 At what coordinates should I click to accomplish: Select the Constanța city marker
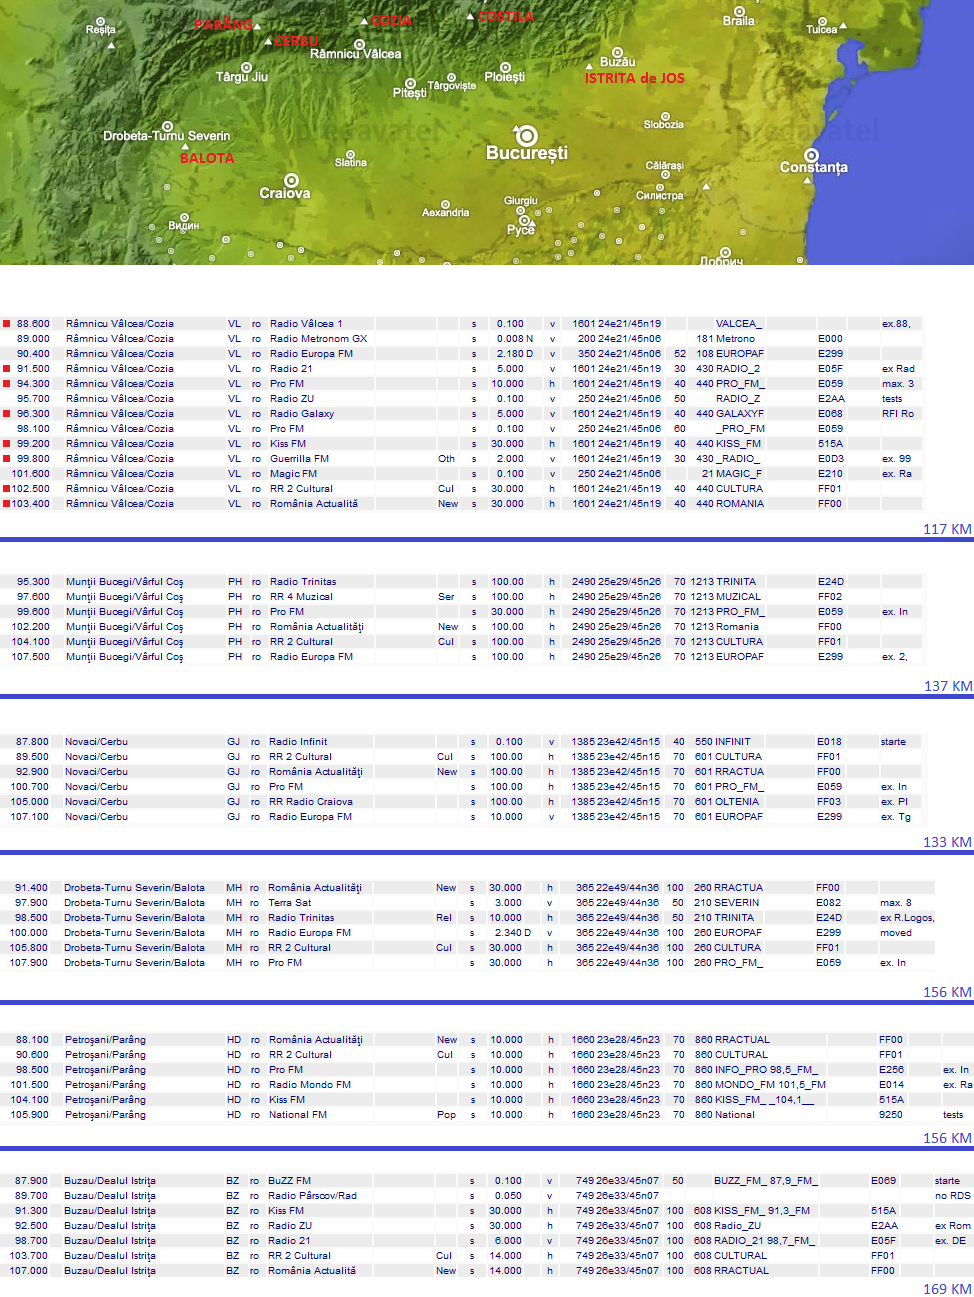click(x=811, y=155)
